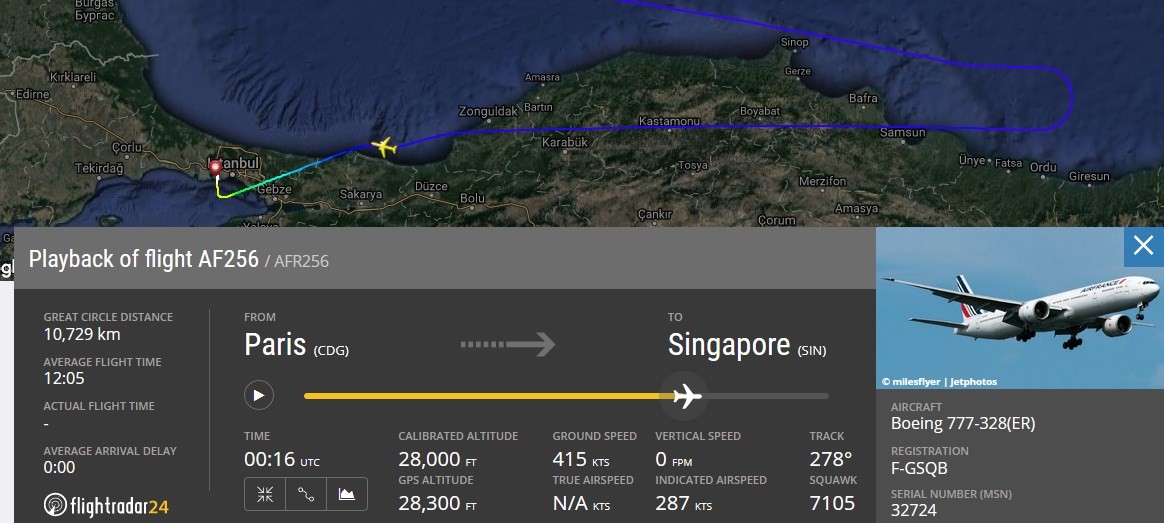Open the altitude graph chart icon
The width and height of the screenshot is (1164, 523).
click(x=347, y=494)
